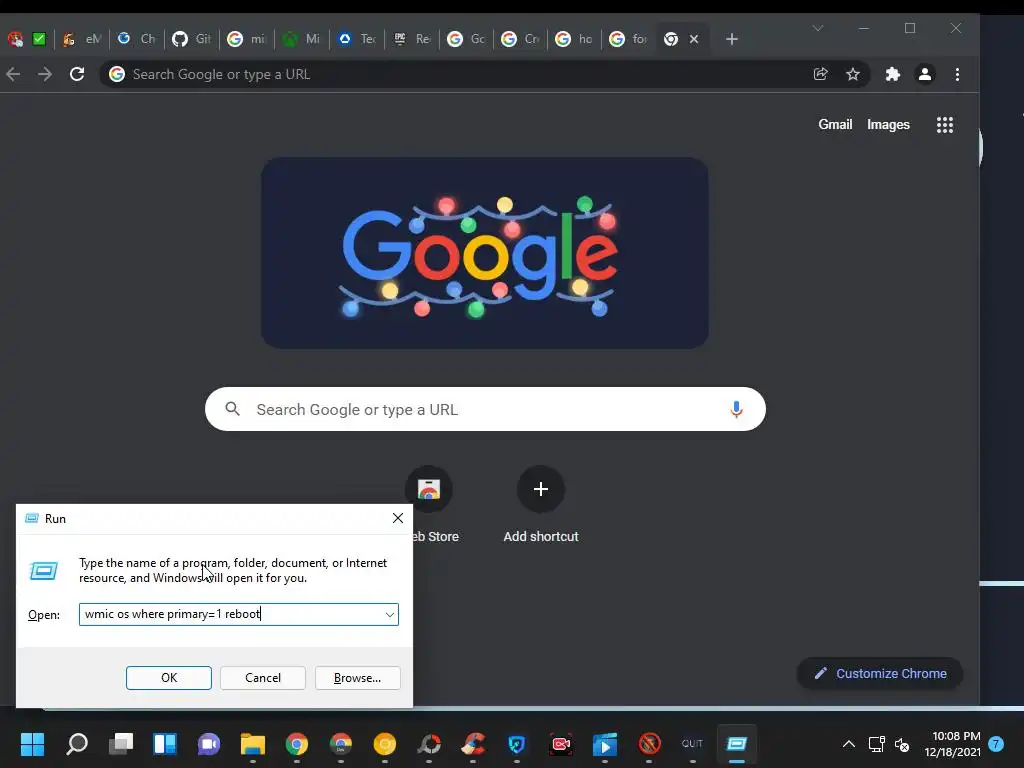Bookmark this tab with star icon

click(853, 74)
